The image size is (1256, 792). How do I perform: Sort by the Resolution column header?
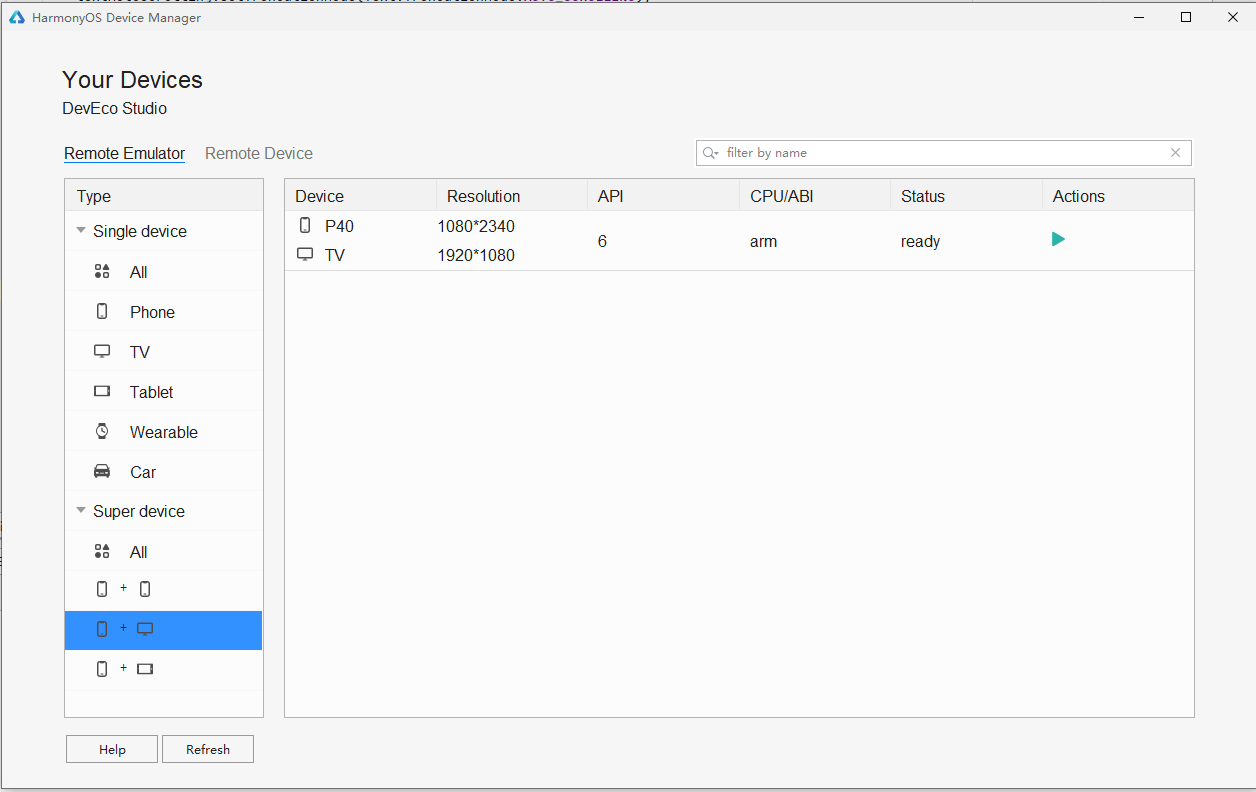pyautogui.click(x=512, y=196)
